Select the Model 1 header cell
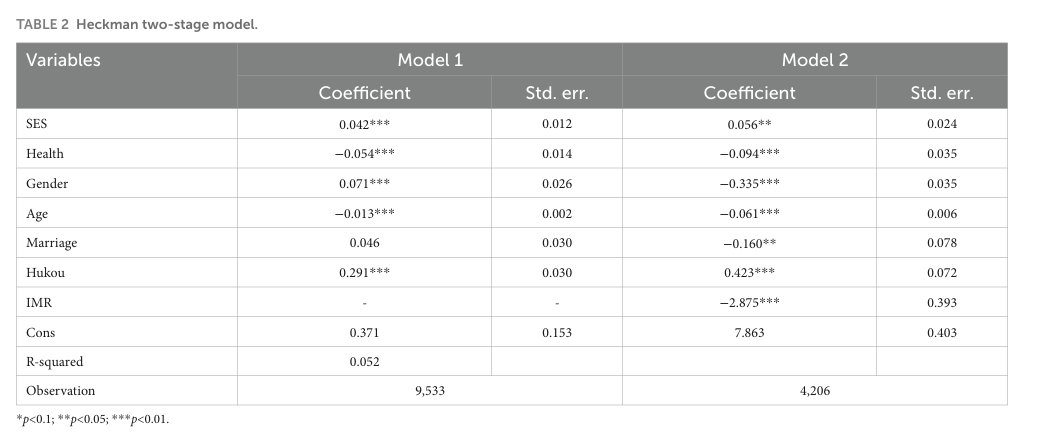The height and width of the screenshot is (439, 1040). pyautogui.click(x=430, y=60)
